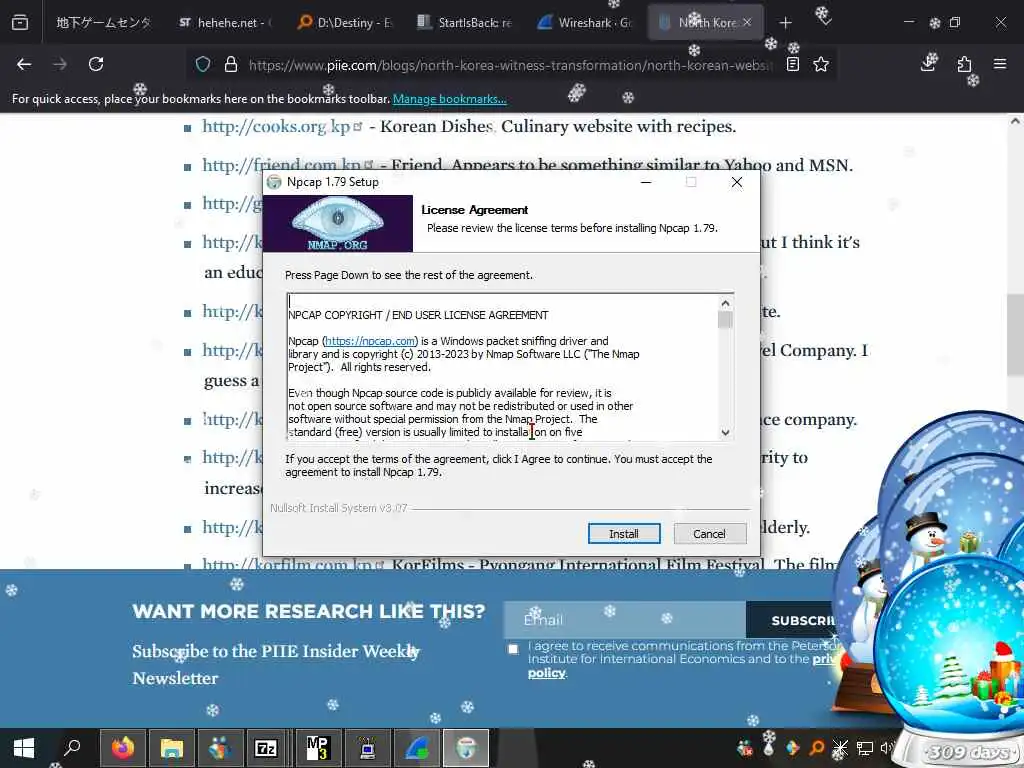Open Firefox's view recent browsing icon

point(20,23)
